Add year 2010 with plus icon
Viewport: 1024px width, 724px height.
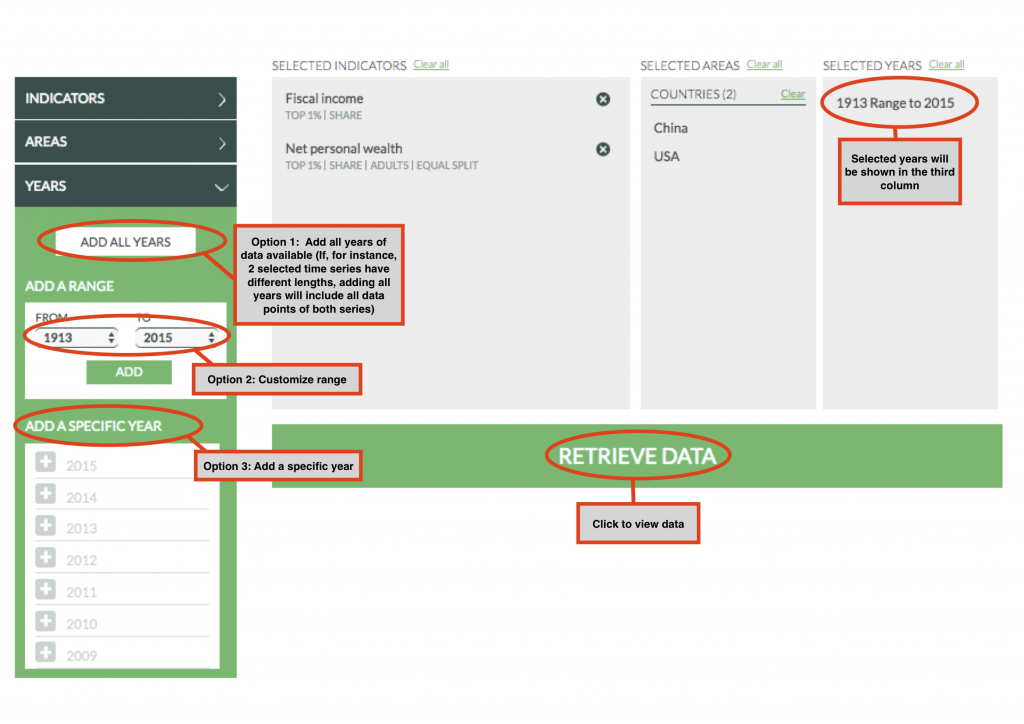(x=46, y=621)
